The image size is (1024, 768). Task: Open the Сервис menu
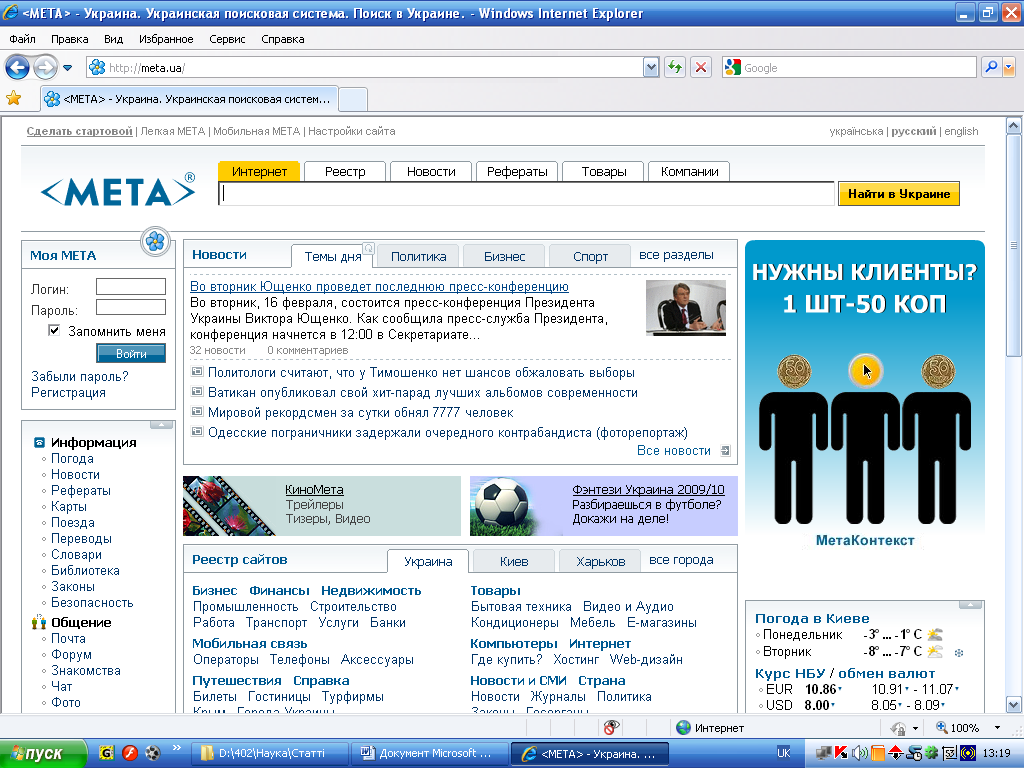coord(227,39)
